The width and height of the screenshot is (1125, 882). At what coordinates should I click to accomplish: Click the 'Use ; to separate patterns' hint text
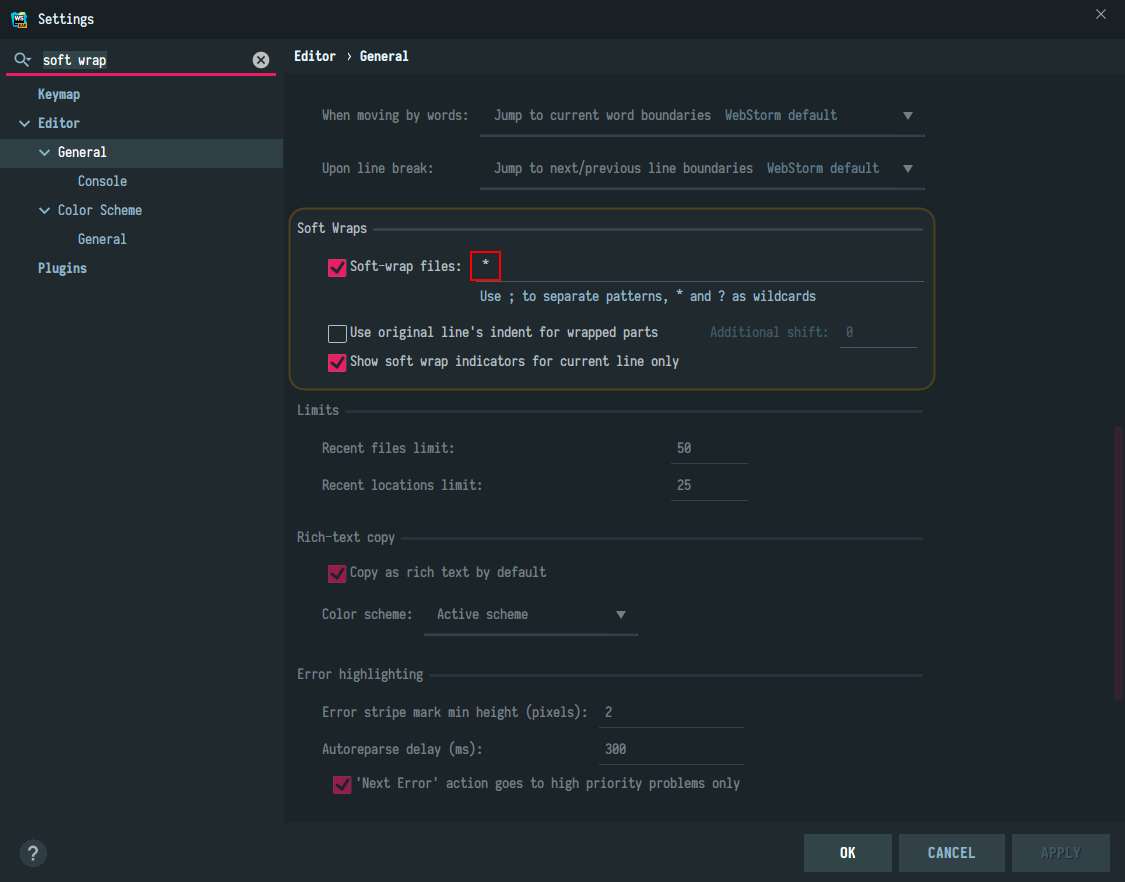648,296
